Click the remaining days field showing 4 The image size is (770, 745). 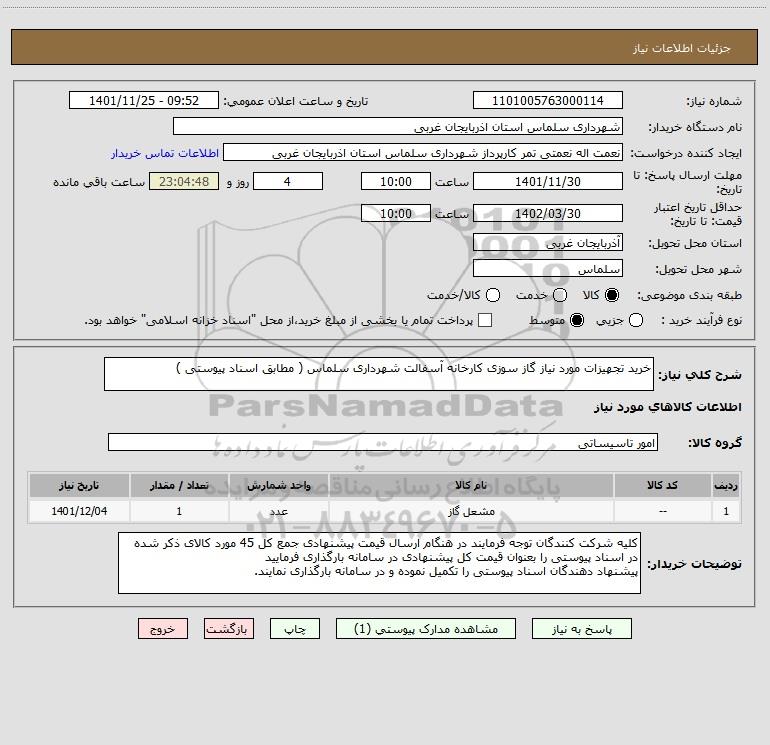(x=288, y=182)
